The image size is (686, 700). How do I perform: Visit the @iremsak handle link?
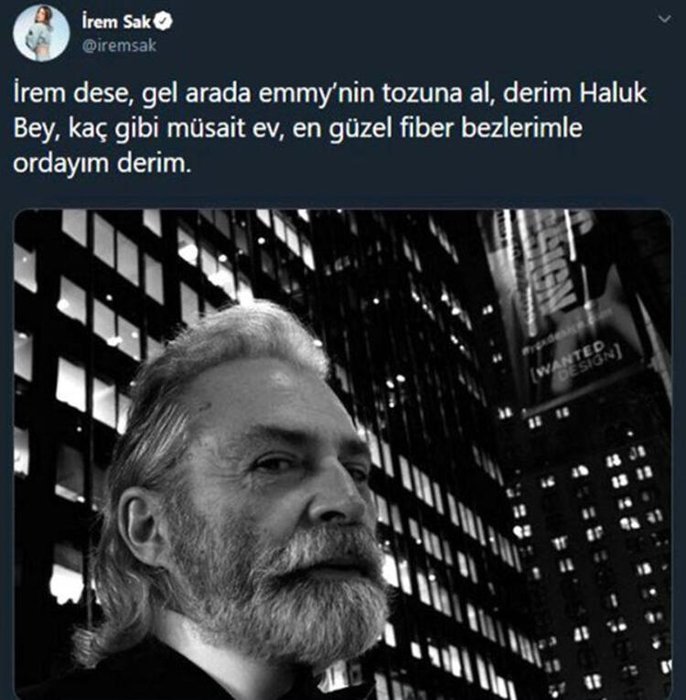[119, 46]
